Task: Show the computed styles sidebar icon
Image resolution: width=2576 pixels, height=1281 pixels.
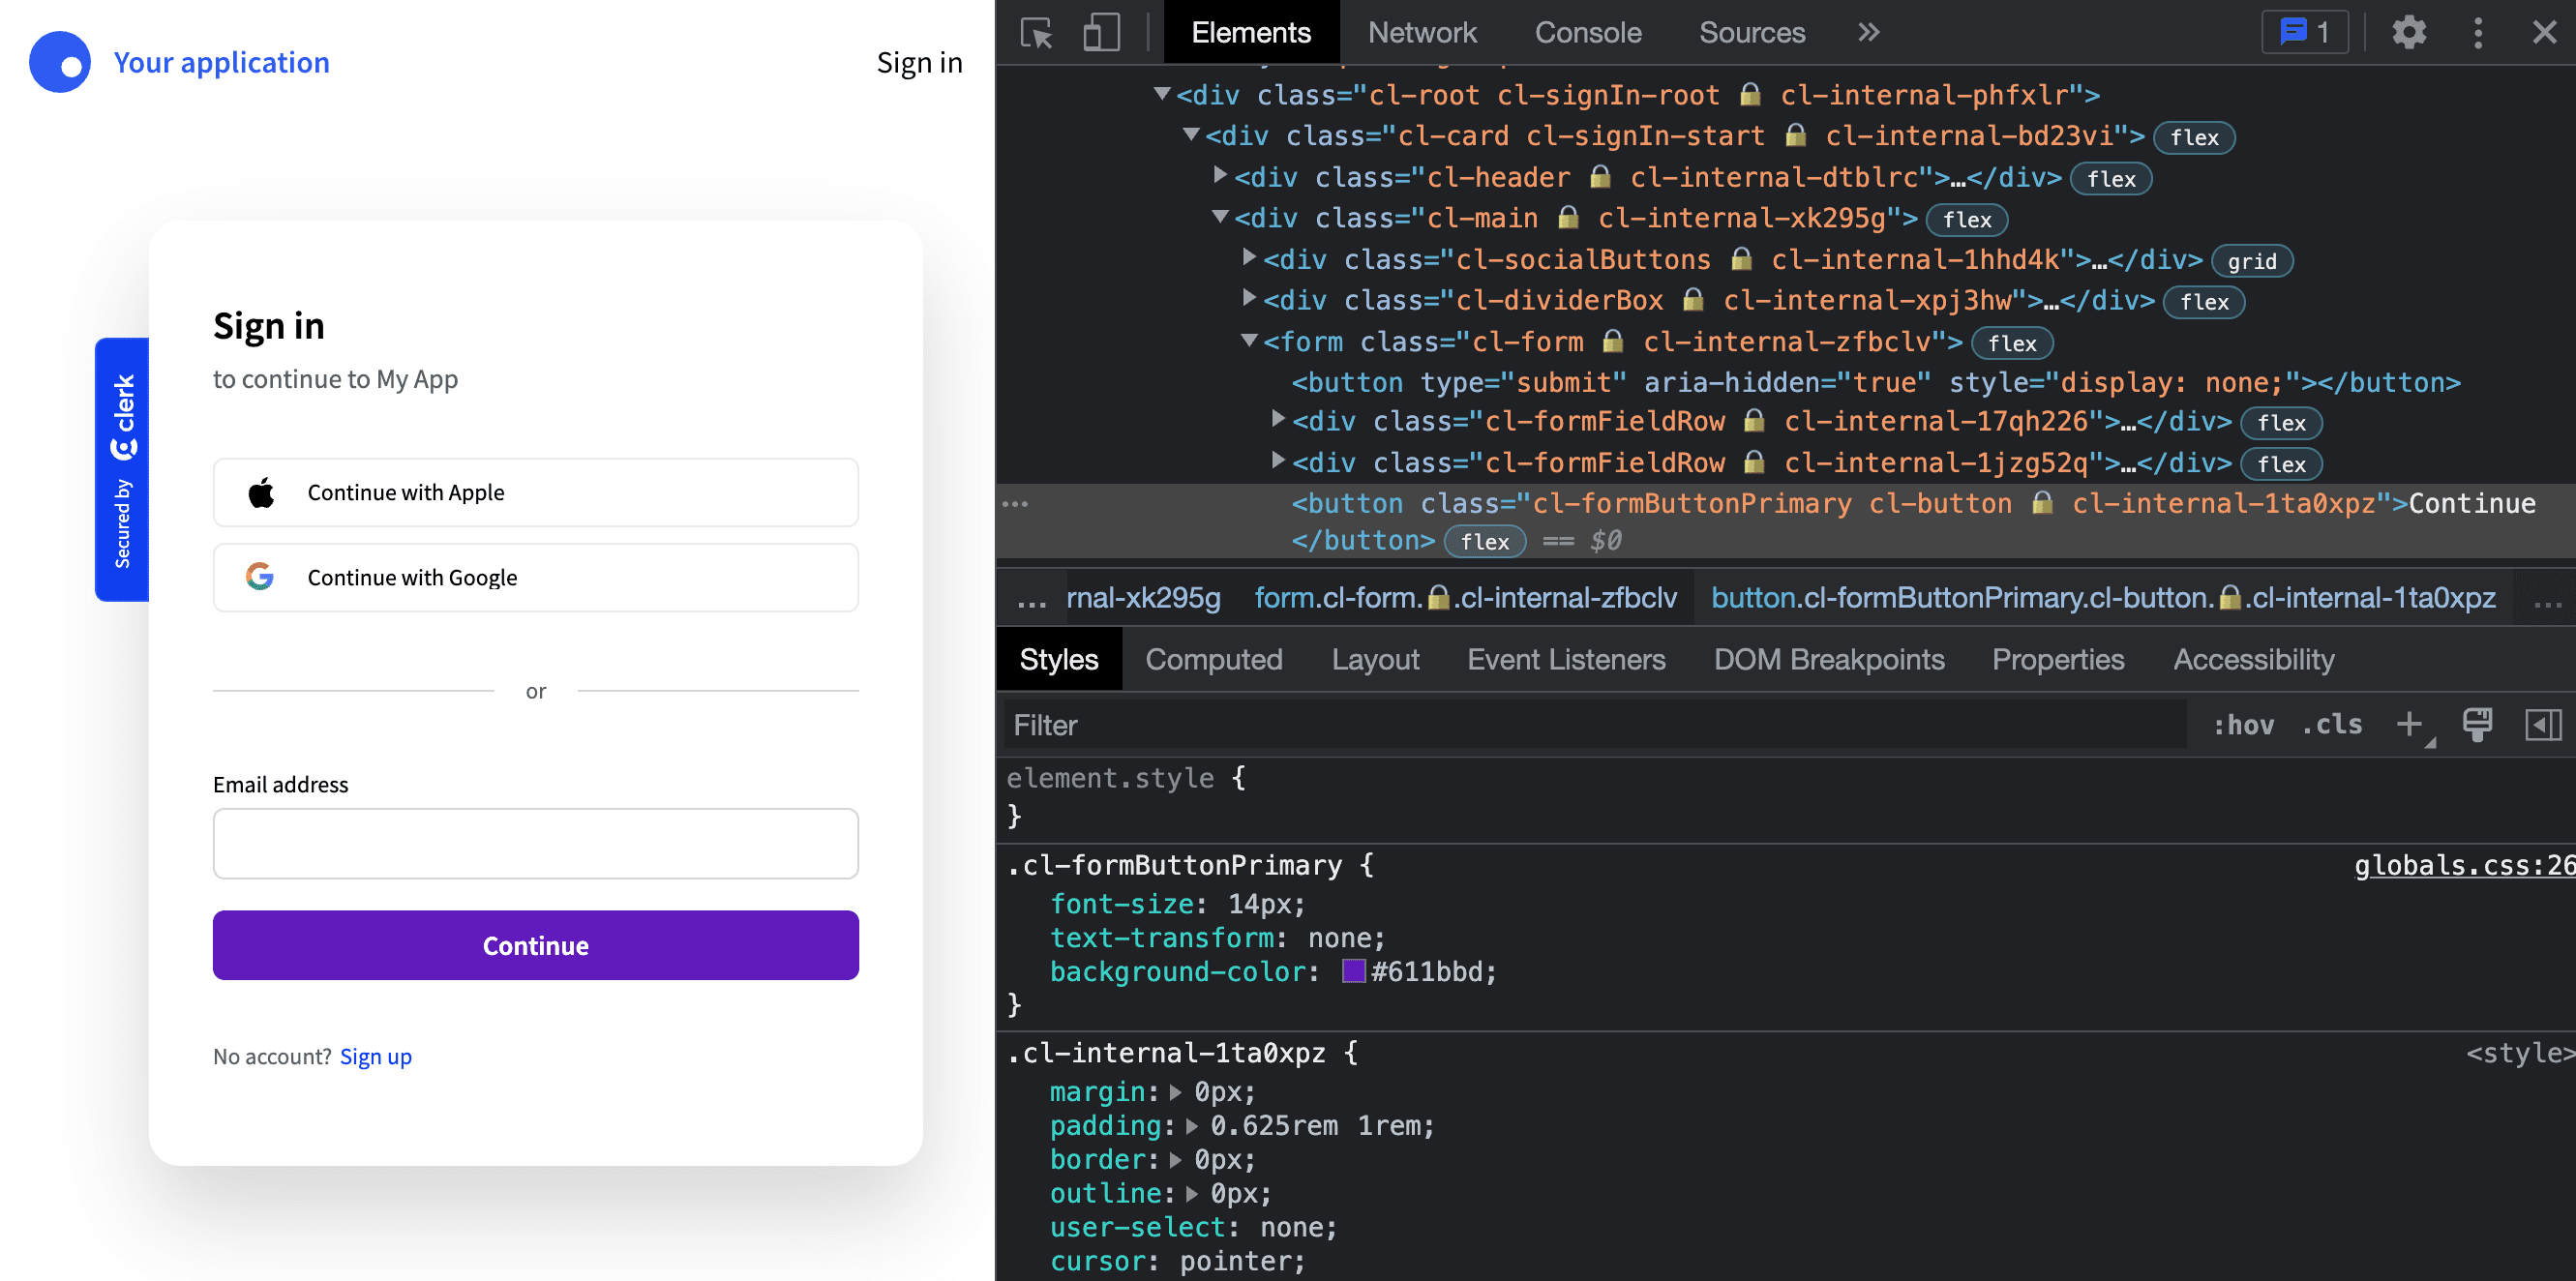Action: (2547, 724)
